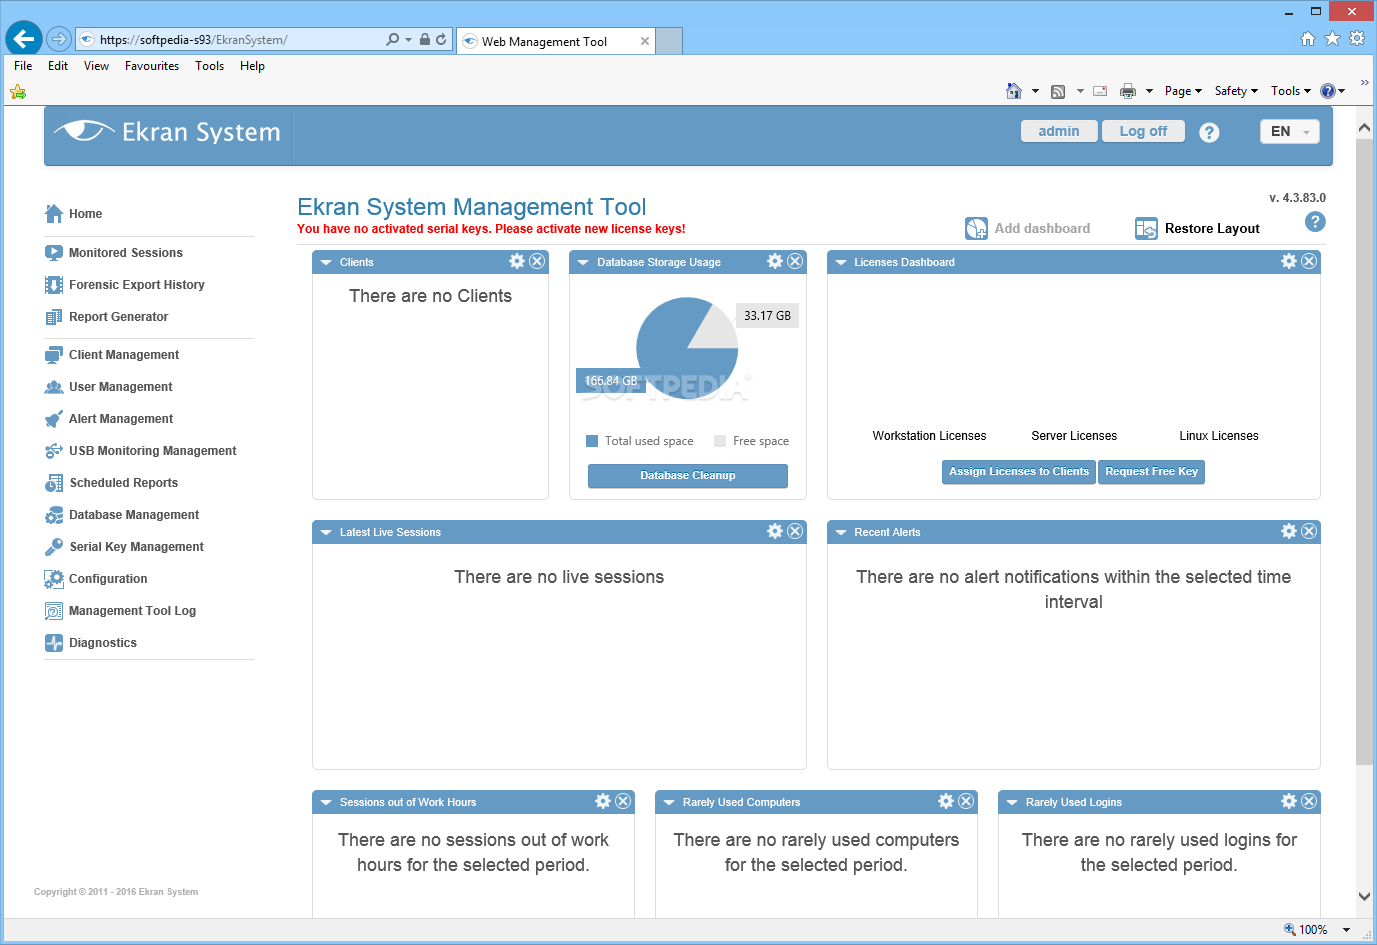Go to Serial Key Management
Viewport: 1377px width, 945px height.
[125, 547]
